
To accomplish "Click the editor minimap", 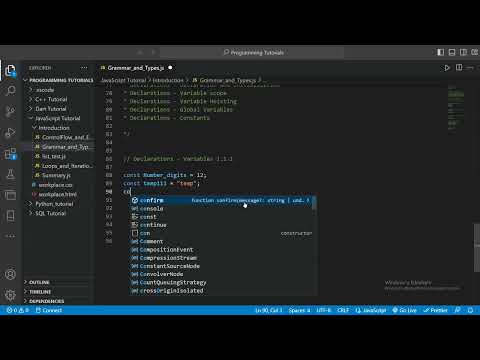I will point(456,109).
